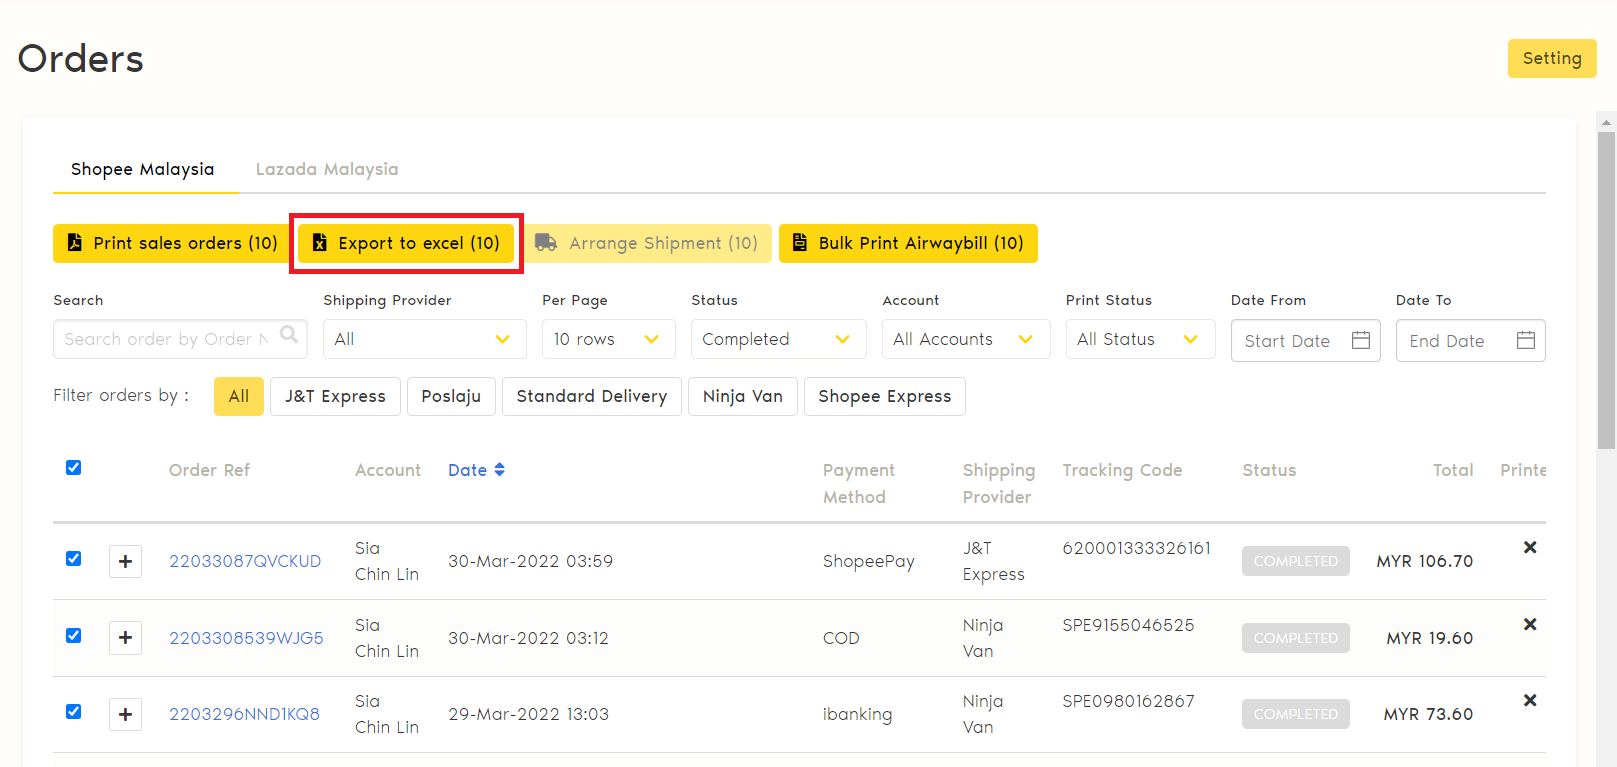
Task: Open the Shipping Provider dropdown
Action: point(424,339)
